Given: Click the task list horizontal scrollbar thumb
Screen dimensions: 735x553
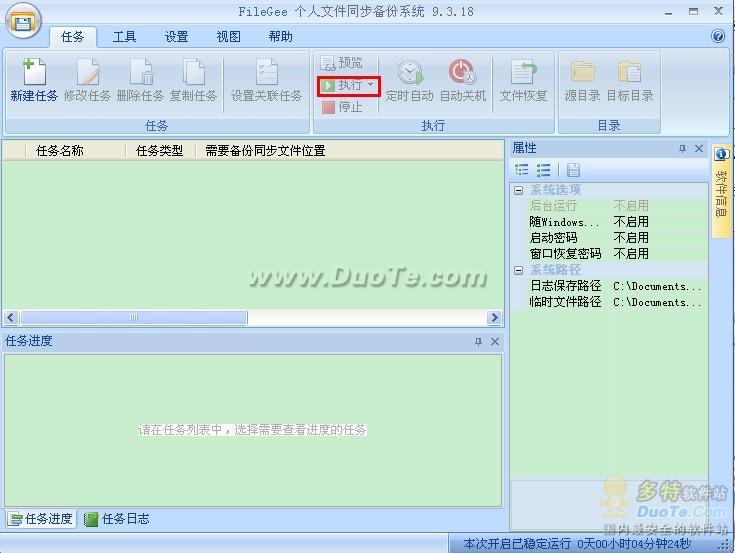Looking at the screenshot, I should pos(134,317).
